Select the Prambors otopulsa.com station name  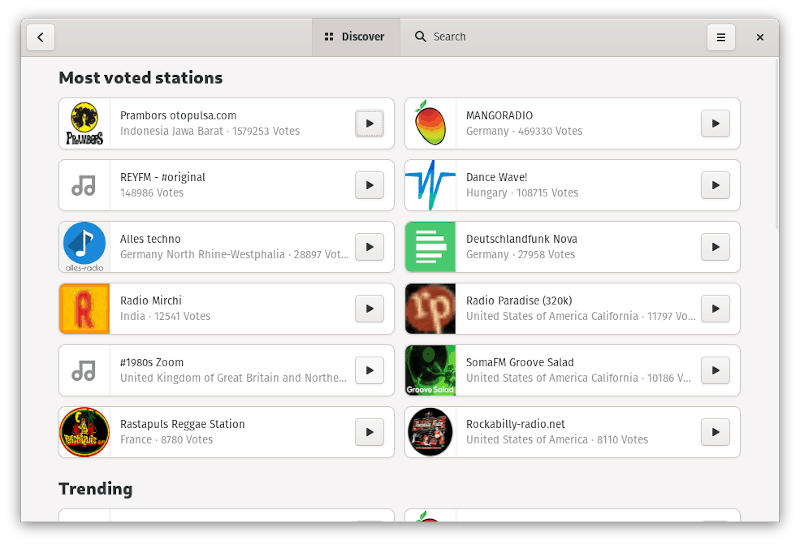[178, 116]
